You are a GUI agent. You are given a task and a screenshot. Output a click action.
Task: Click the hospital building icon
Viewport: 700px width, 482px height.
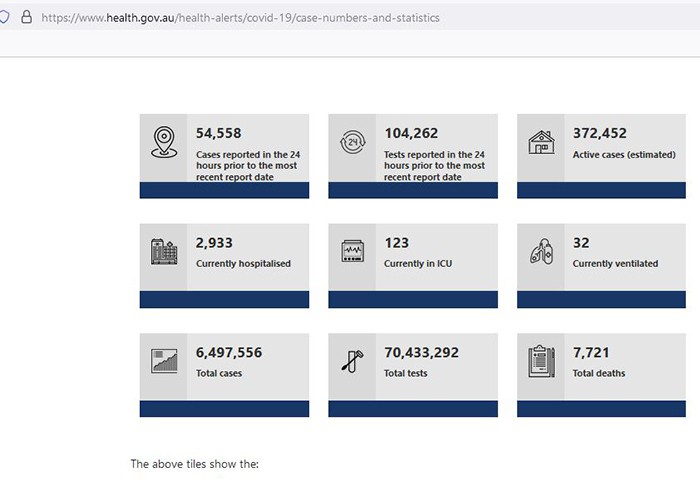[163, 252]
